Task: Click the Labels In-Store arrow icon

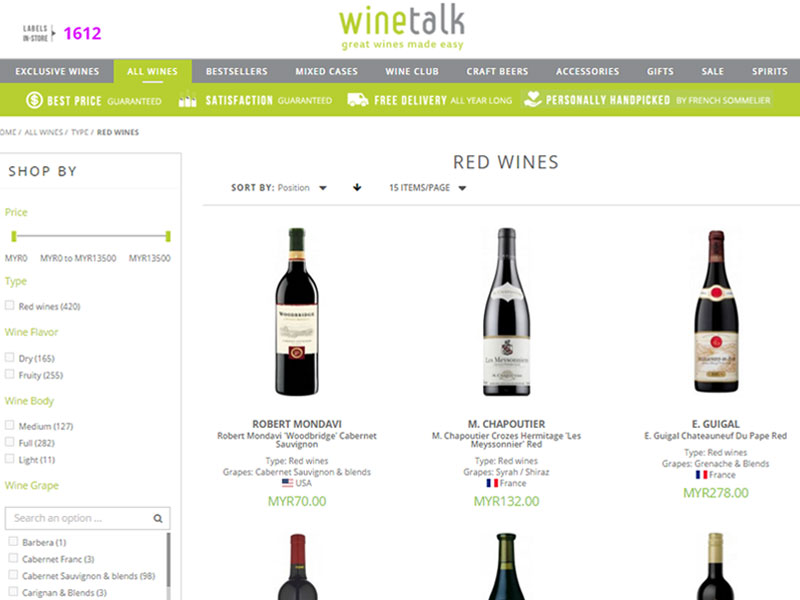Action: coord(54,33)
